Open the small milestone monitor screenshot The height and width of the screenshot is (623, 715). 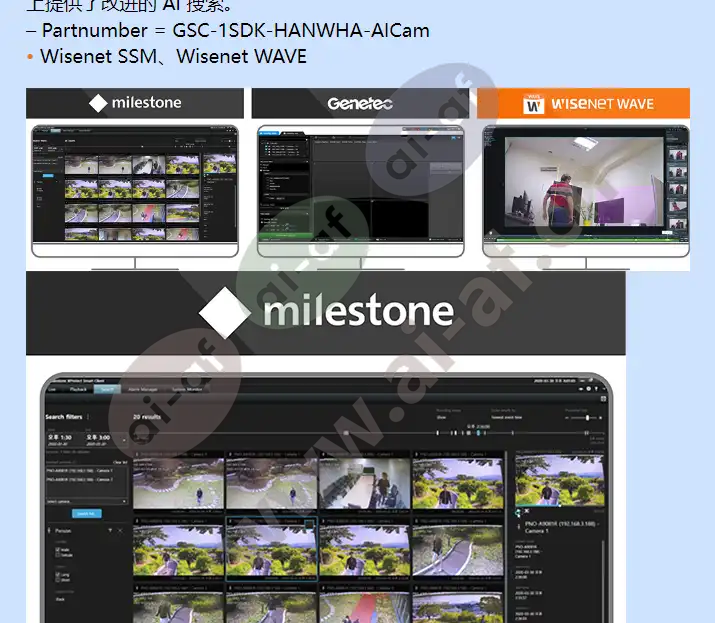[135, 185]
